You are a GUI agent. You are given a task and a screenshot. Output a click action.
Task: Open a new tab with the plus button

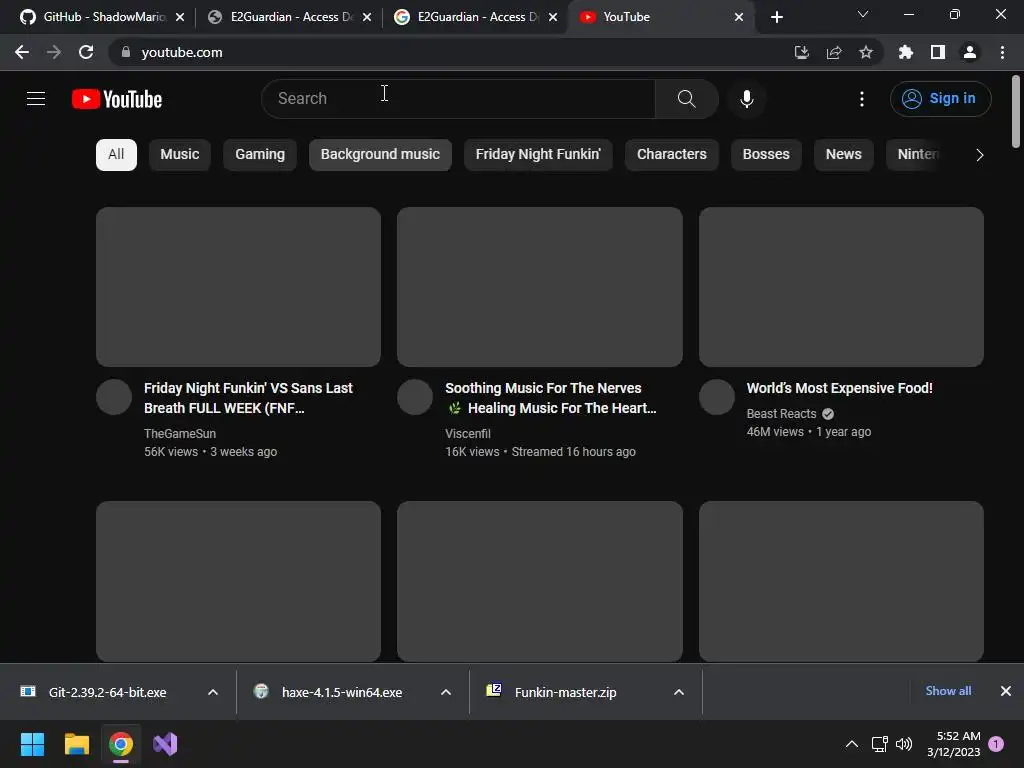click(776, 17)
